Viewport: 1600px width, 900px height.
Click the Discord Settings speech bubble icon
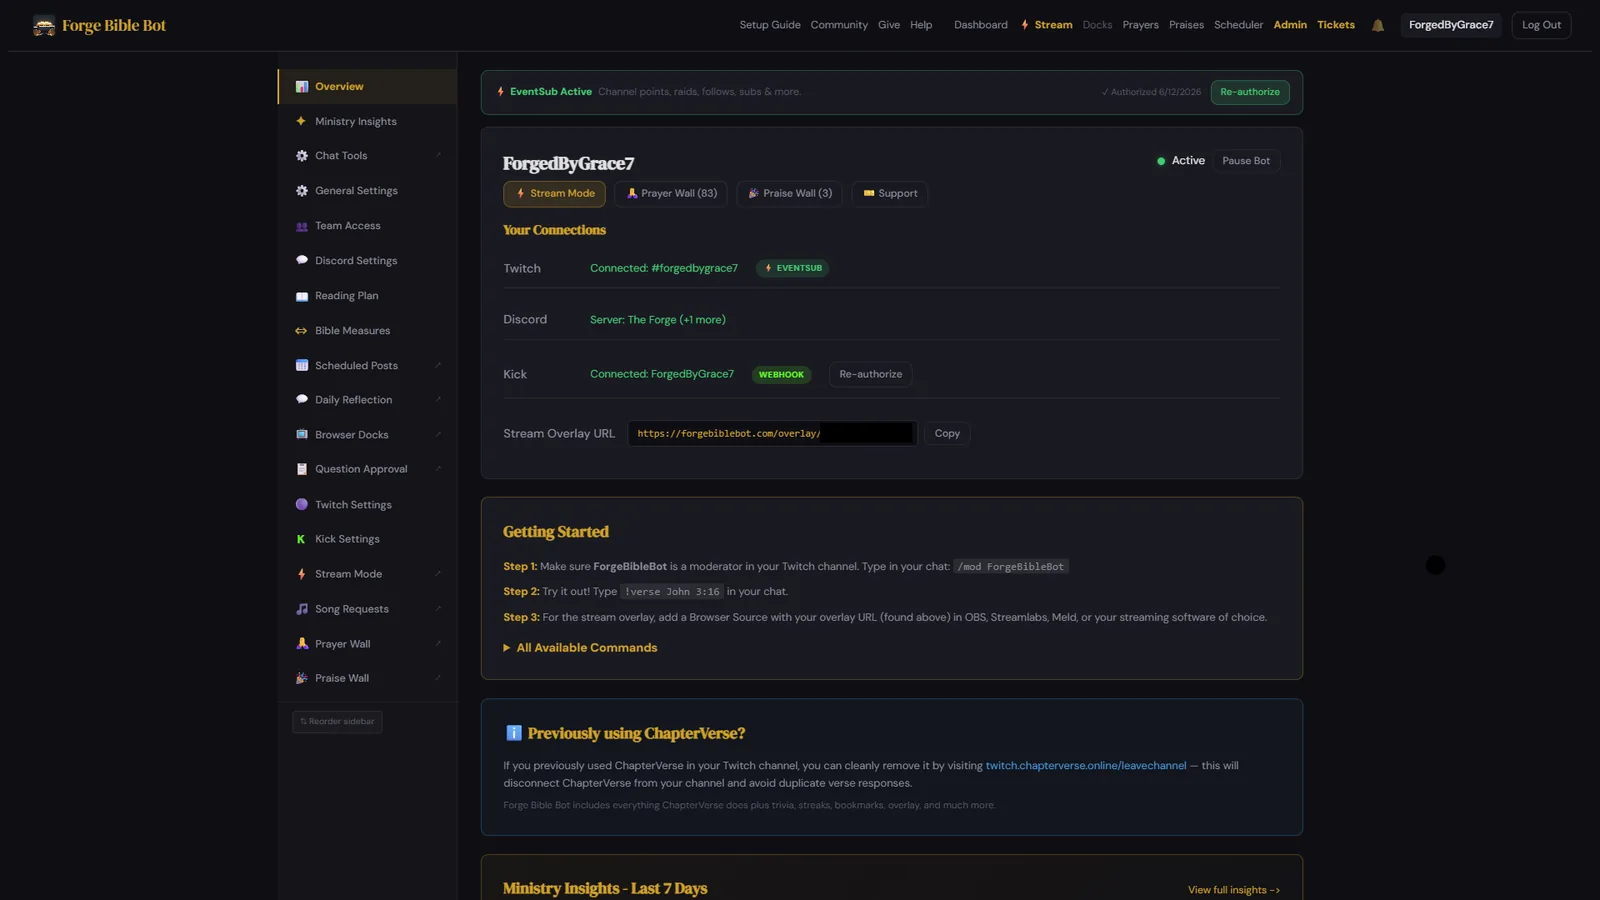pos(302,261)
